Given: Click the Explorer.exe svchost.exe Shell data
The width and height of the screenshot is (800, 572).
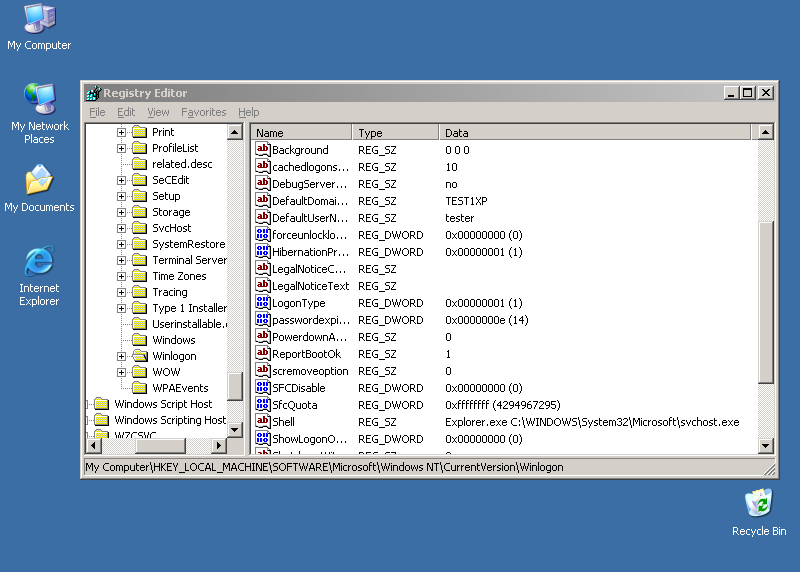Looking at the screenshot, I should pyautogui.click(x=592, y=422).
